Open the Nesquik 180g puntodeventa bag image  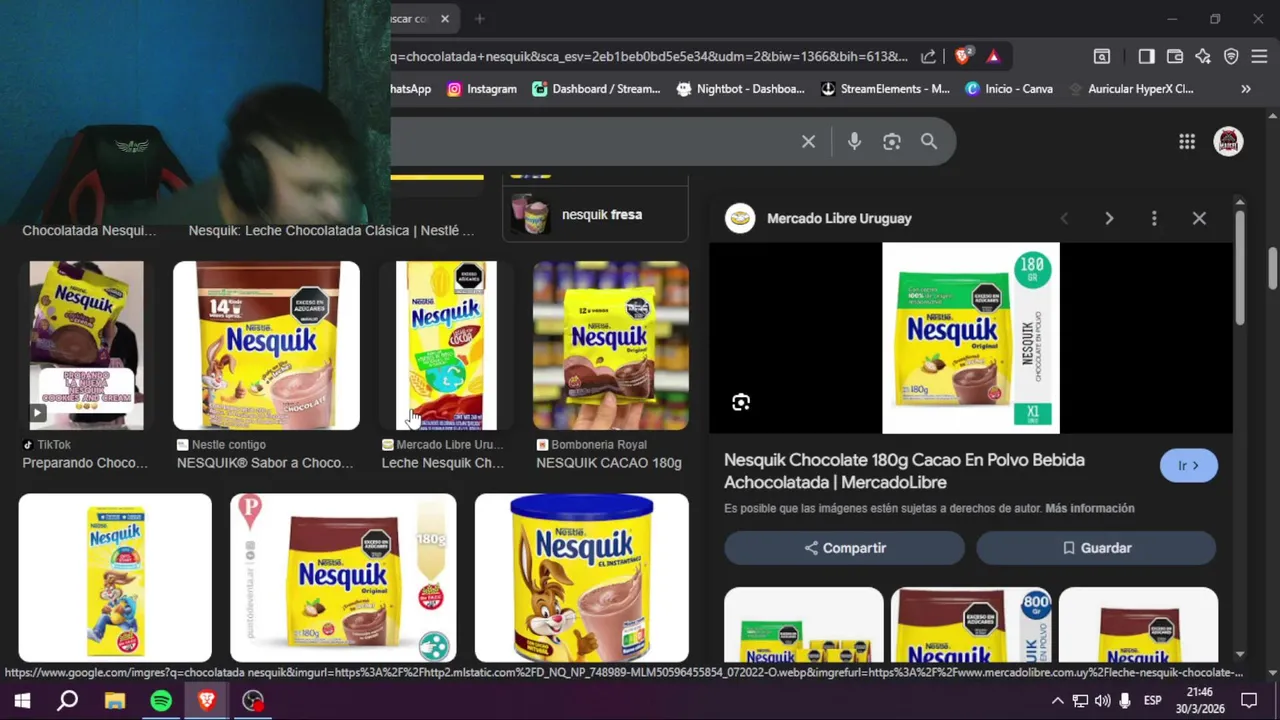pyautogui.click(x=343, y=578)
